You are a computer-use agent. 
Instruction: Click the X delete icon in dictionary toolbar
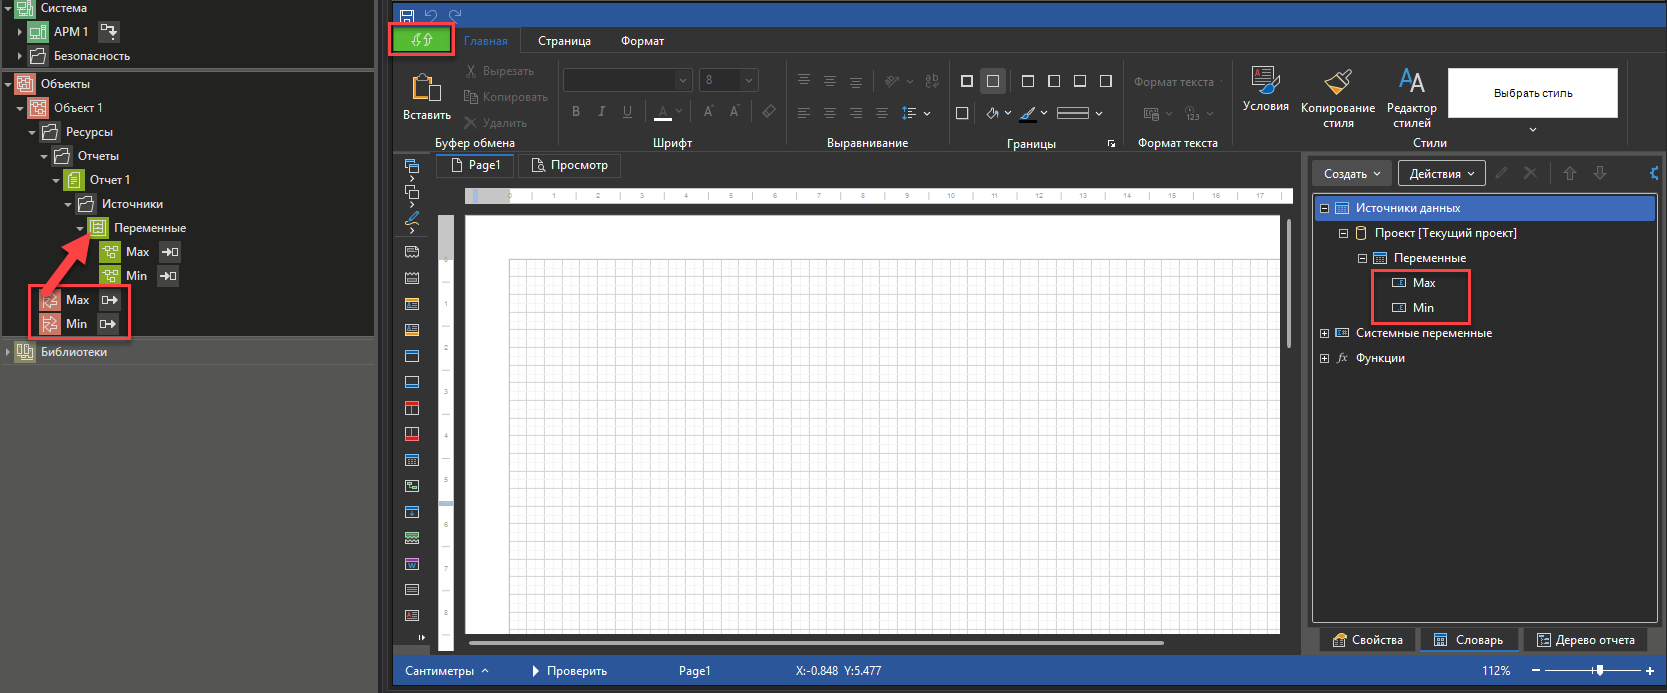pos(1530,173)
